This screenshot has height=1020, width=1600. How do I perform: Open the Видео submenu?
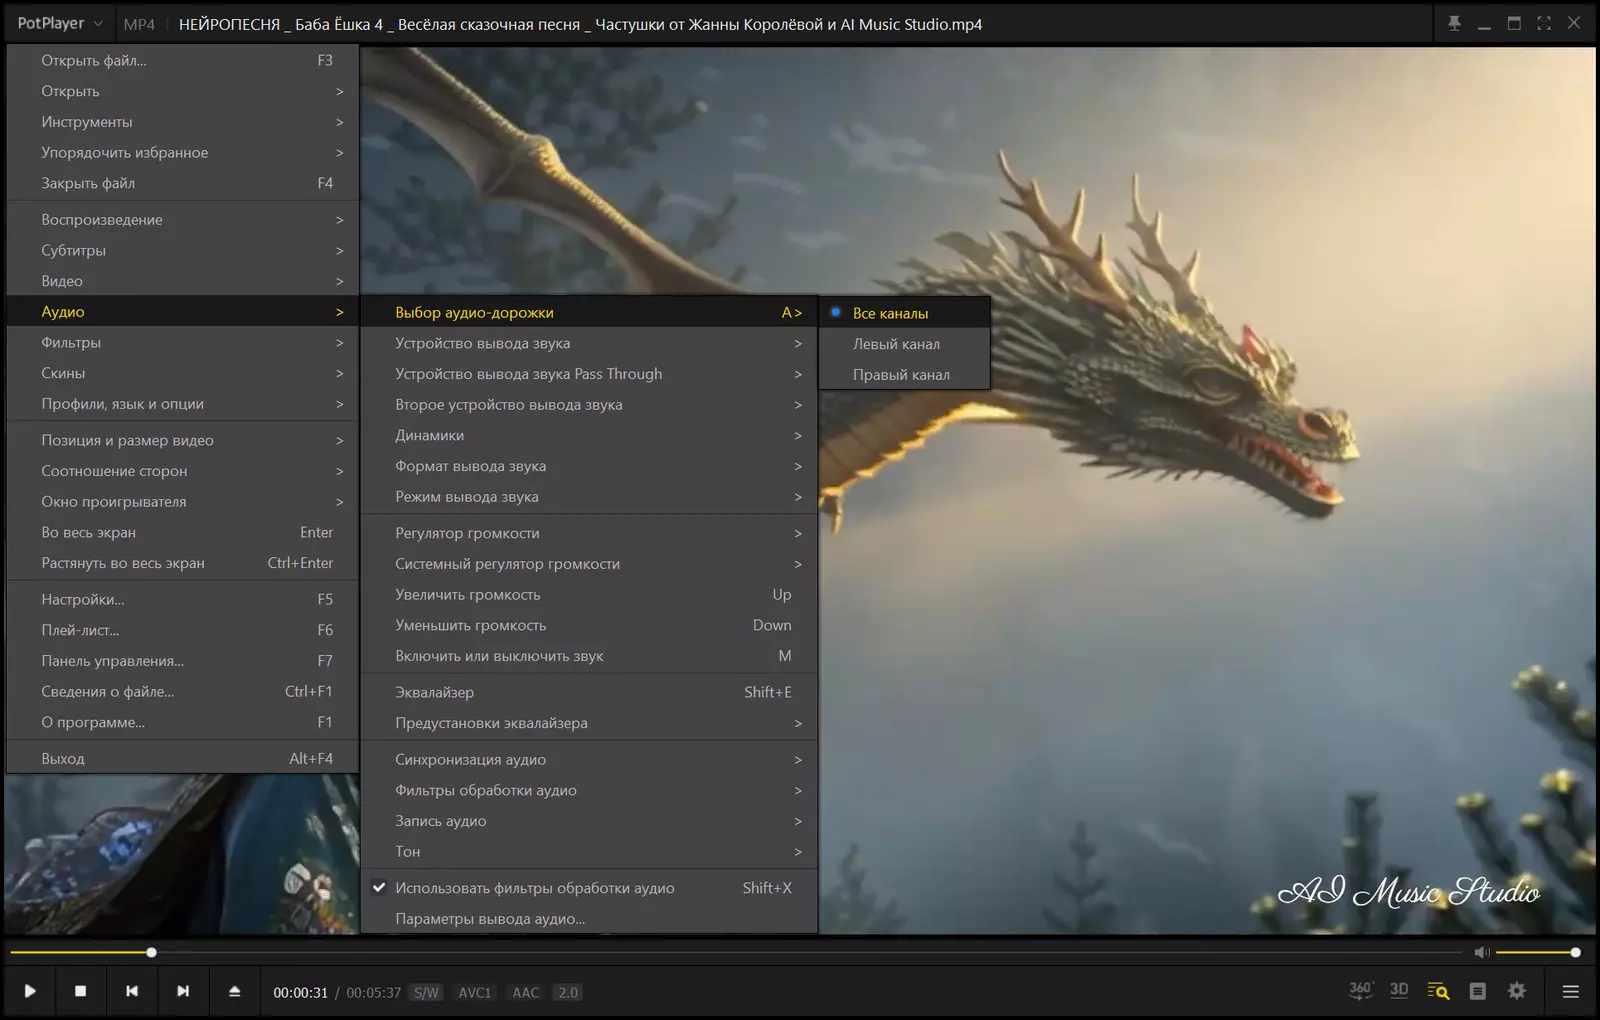[x=183, y=281]
